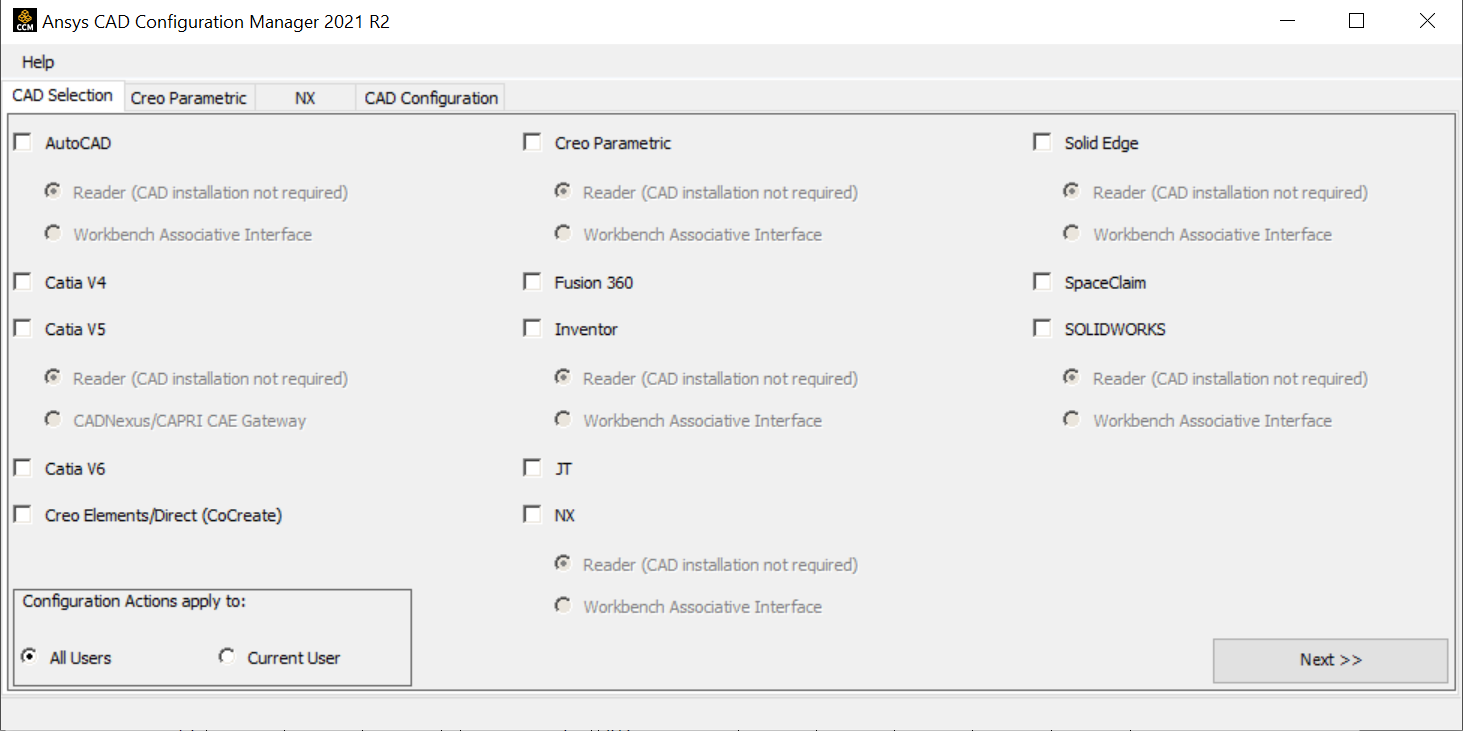Switch to the CAD Configuration tab
The width and height of the screenshot is (1463, 731).
[x=431, y=98]
